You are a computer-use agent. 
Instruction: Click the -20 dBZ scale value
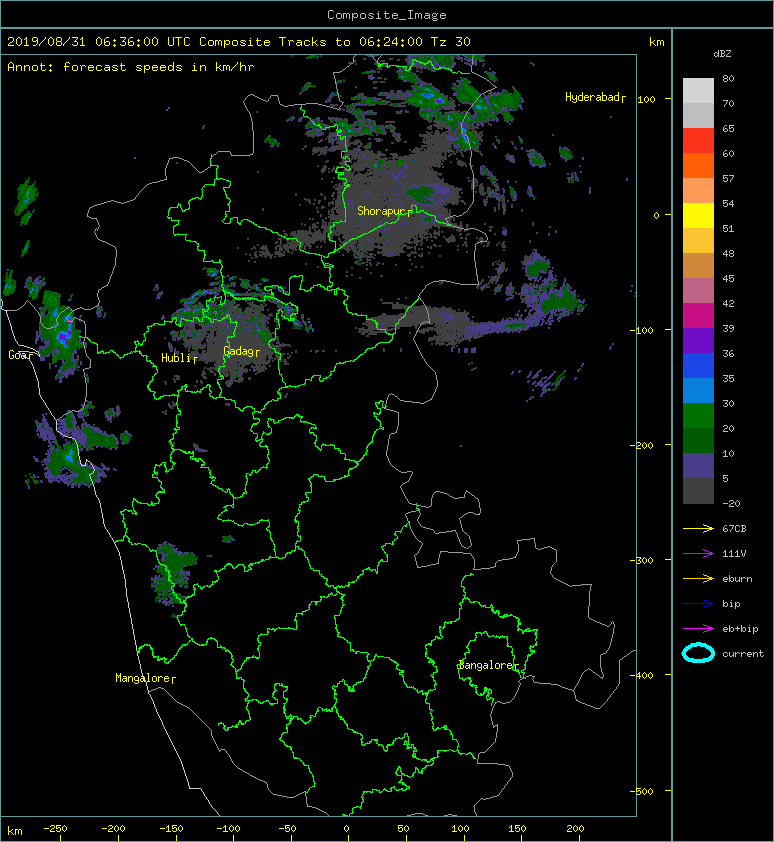click(731, 504)
